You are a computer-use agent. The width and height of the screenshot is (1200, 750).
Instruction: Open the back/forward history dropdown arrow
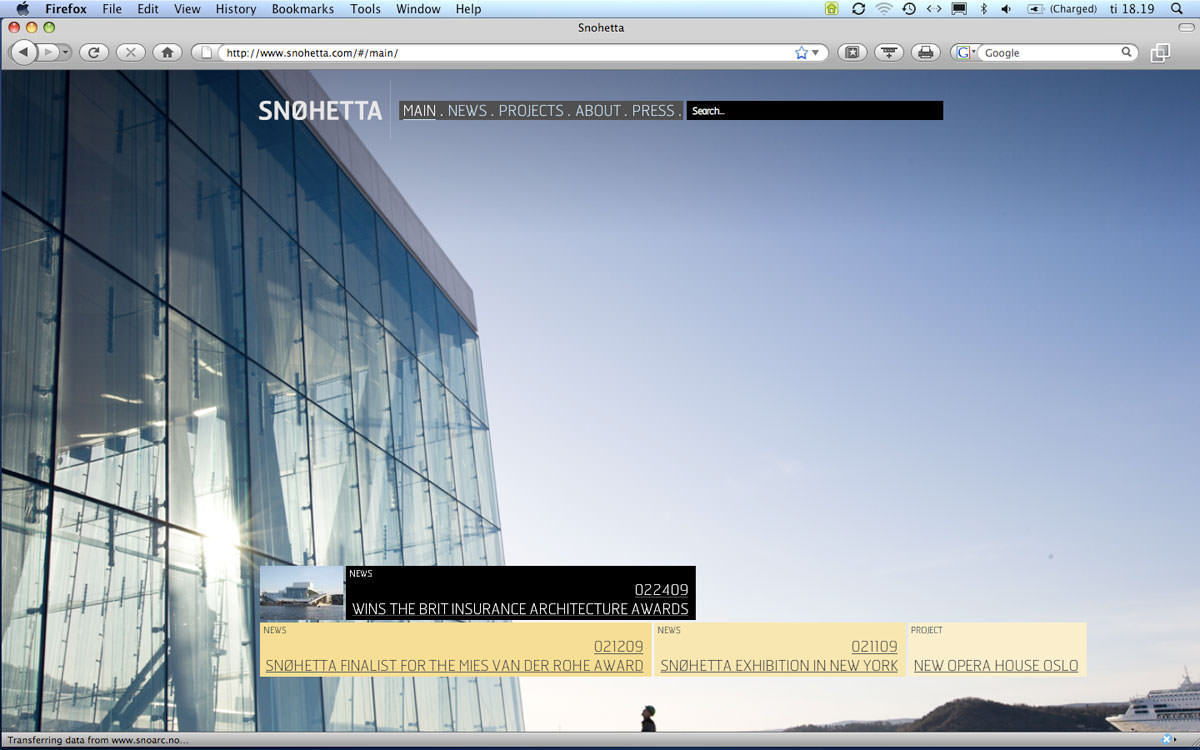point(65,52)
